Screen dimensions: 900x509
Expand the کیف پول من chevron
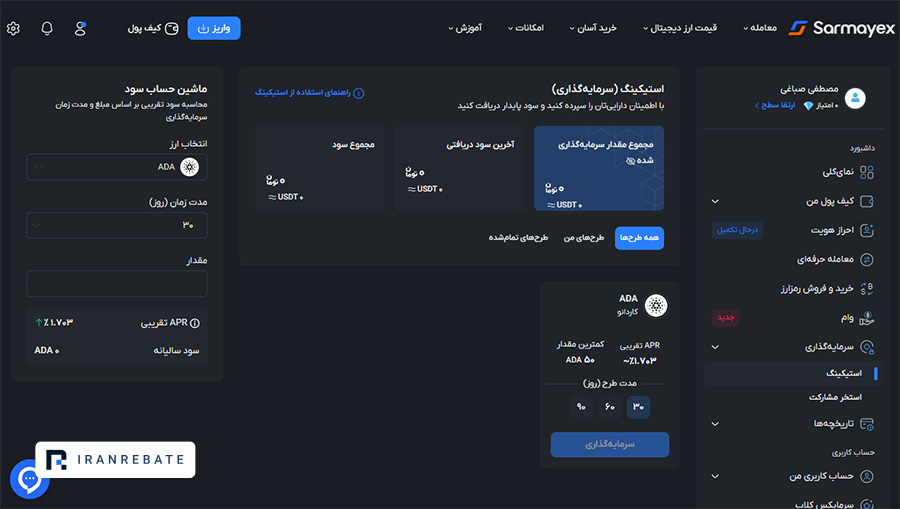coord(715,201)
